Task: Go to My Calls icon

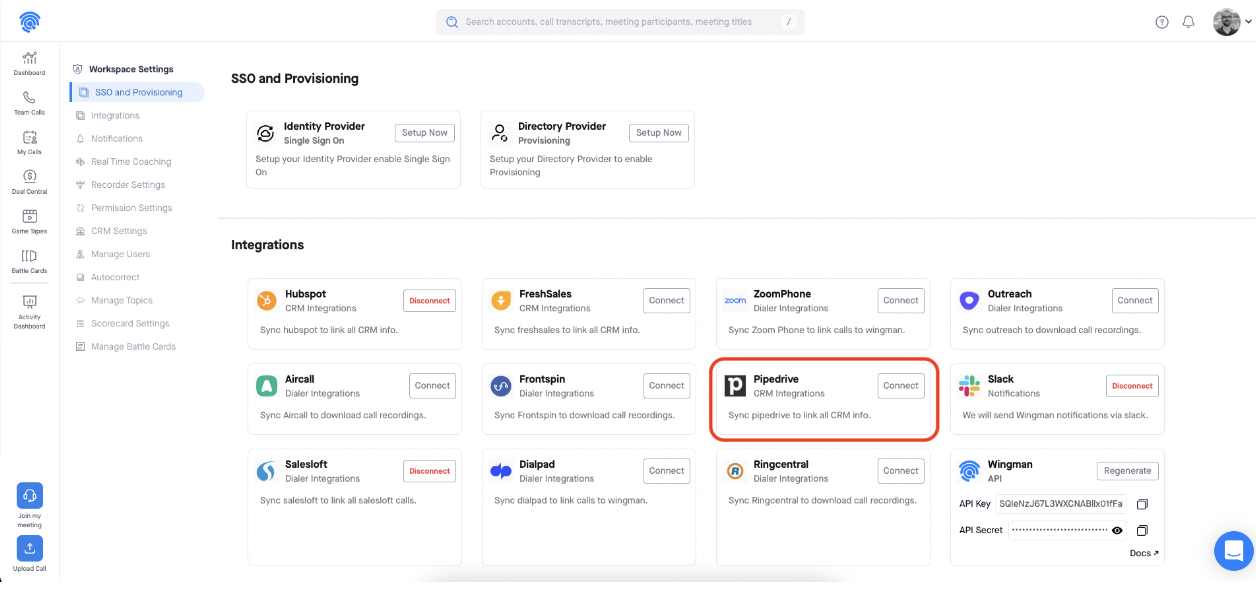Action: 29,138
